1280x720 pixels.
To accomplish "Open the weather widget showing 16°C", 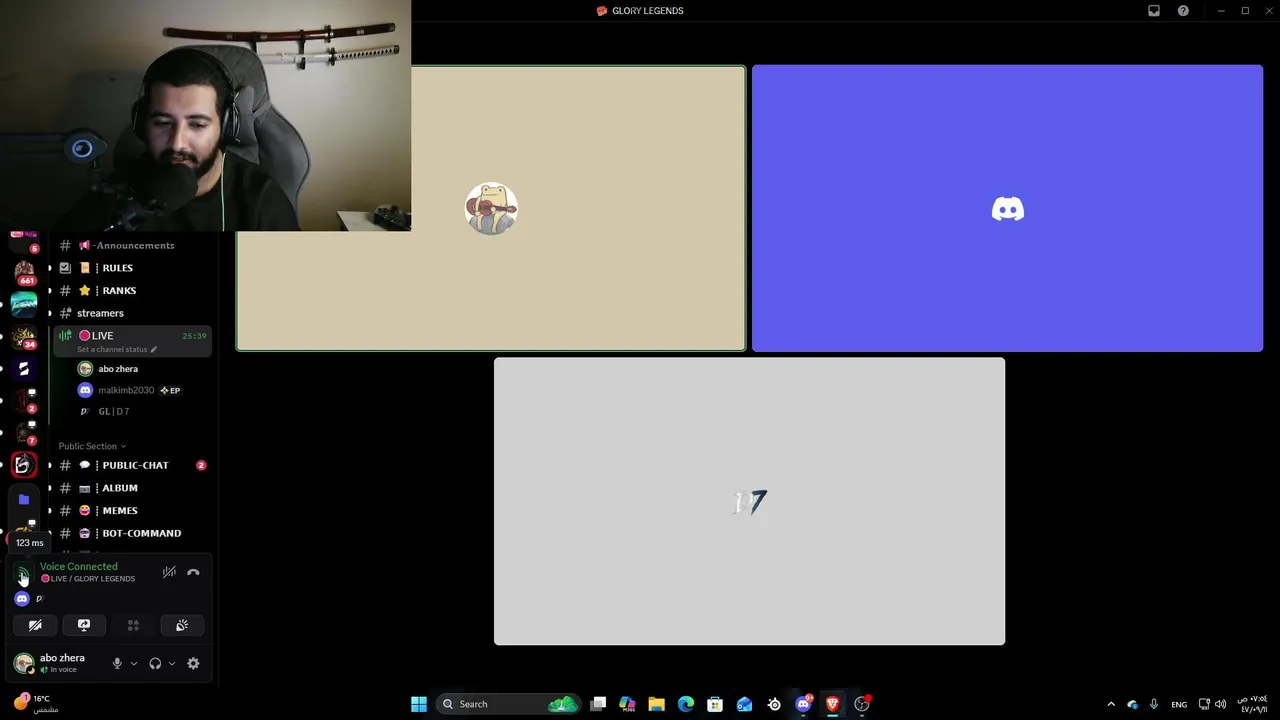I will [35, 704].
